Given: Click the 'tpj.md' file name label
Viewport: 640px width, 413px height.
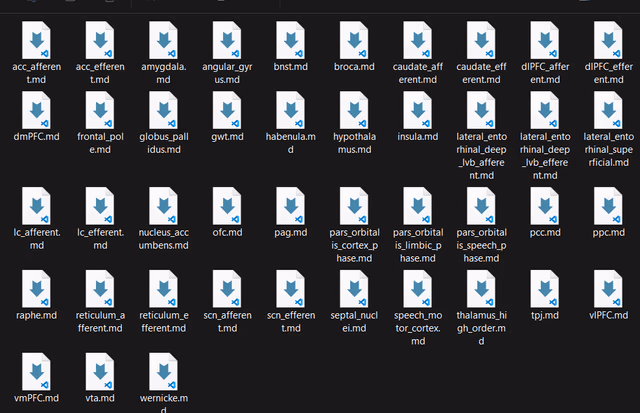Looking at the screenshot, I should (x=545, y=315).
